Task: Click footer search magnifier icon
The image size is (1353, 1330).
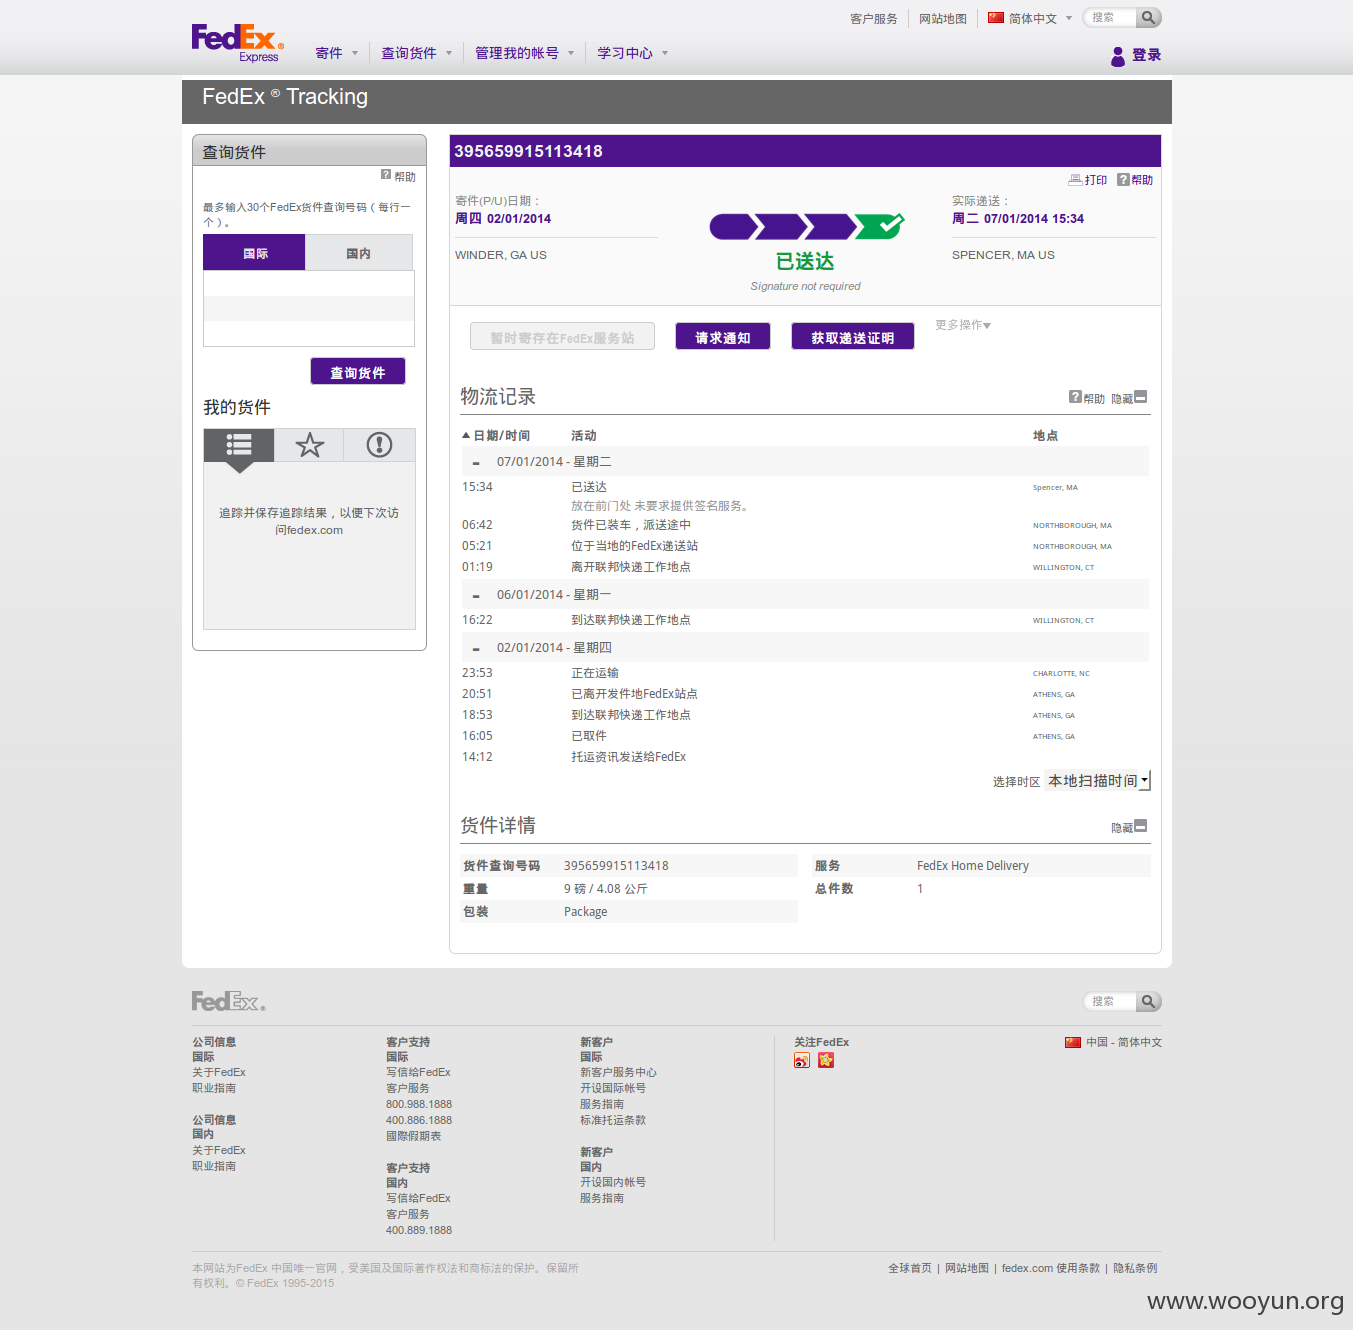Action: click(1149, 1001)
